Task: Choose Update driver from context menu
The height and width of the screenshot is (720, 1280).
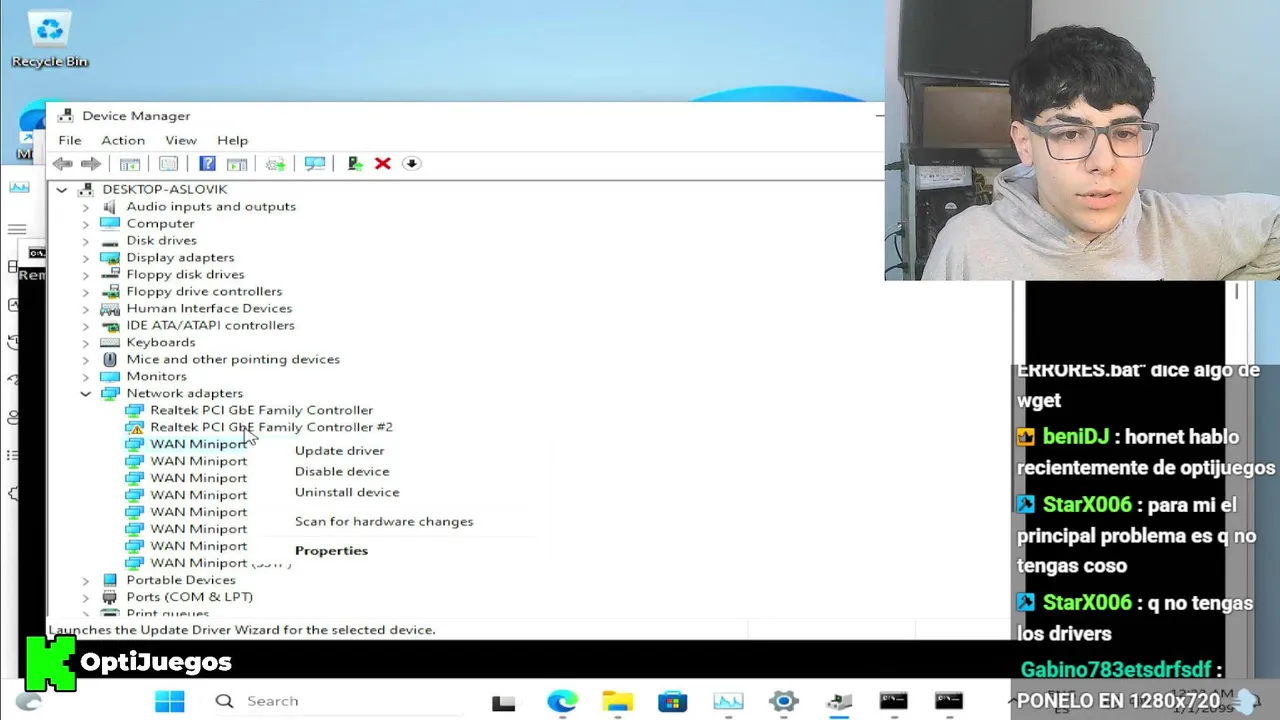Action: coord(340,451)
